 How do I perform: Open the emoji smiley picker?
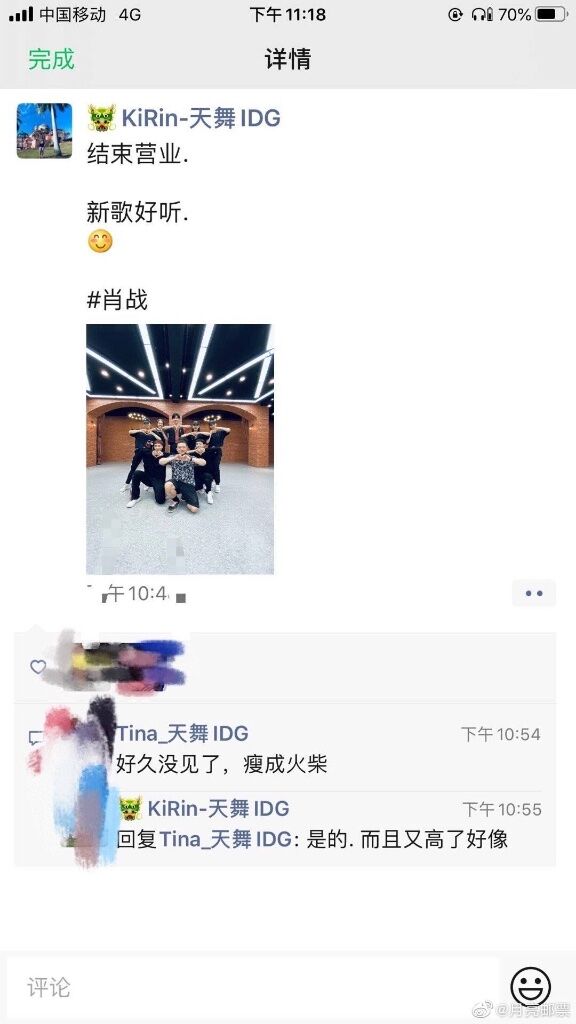pyautogui.click(x=530, y=987)
